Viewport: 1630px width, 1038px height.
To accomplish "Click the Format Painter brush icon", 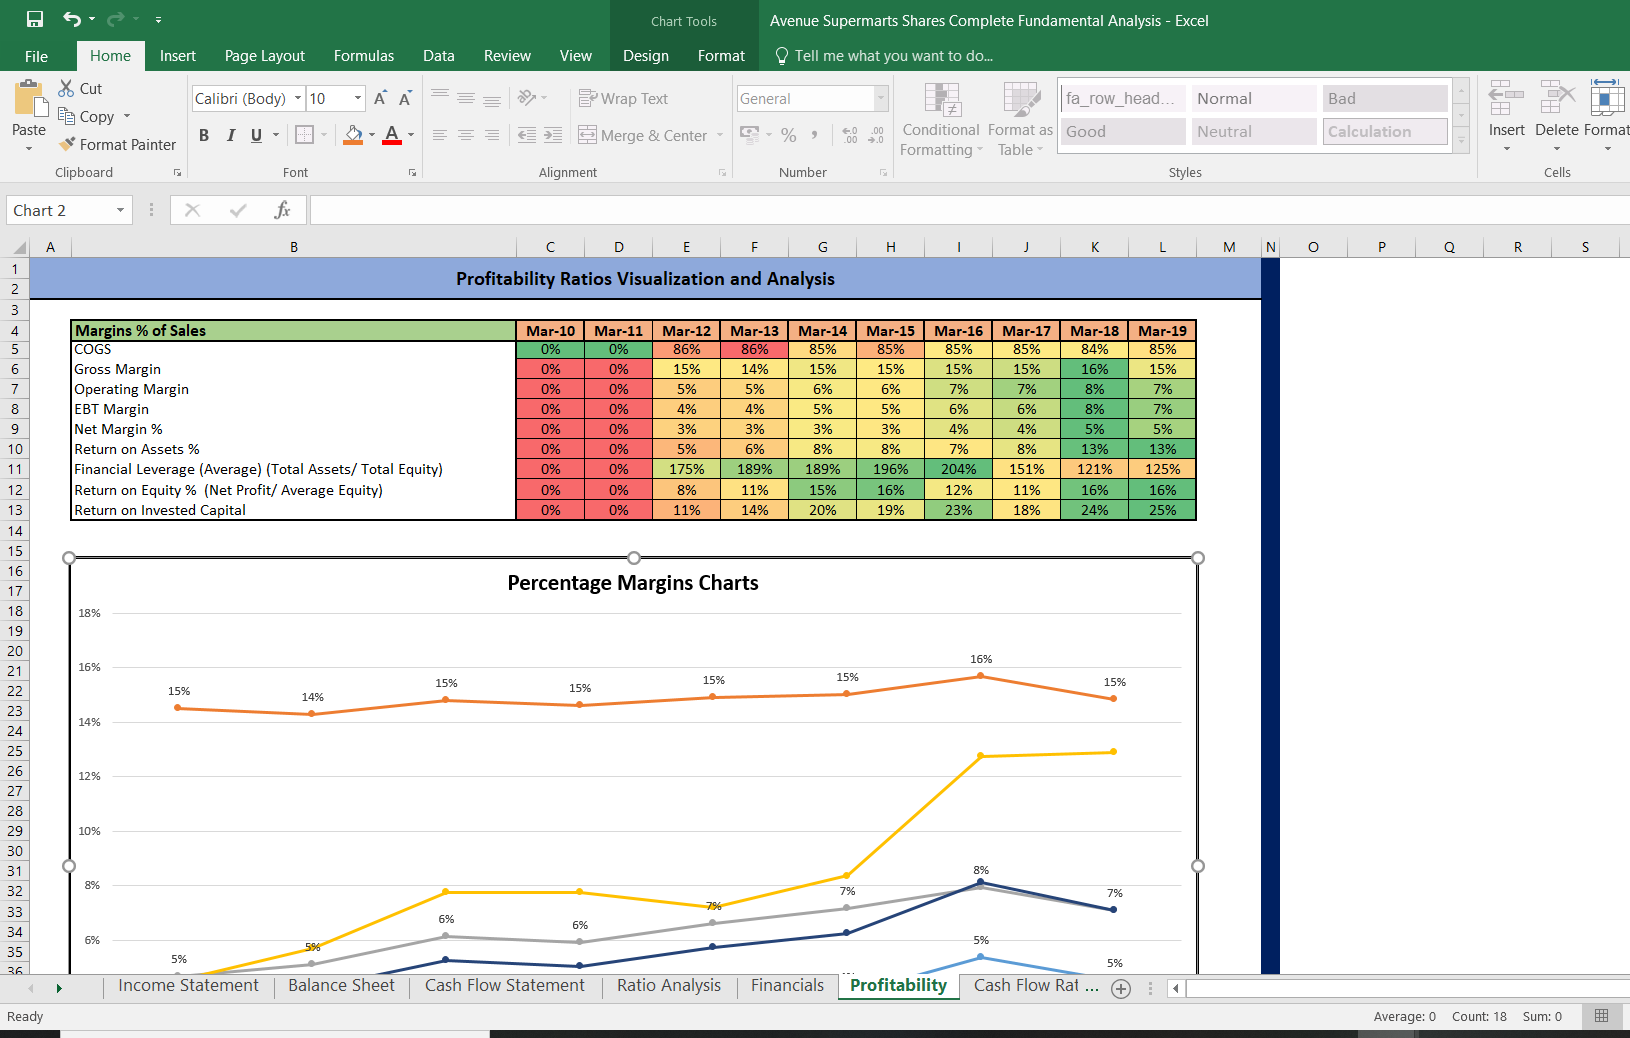I will point(67,144).
